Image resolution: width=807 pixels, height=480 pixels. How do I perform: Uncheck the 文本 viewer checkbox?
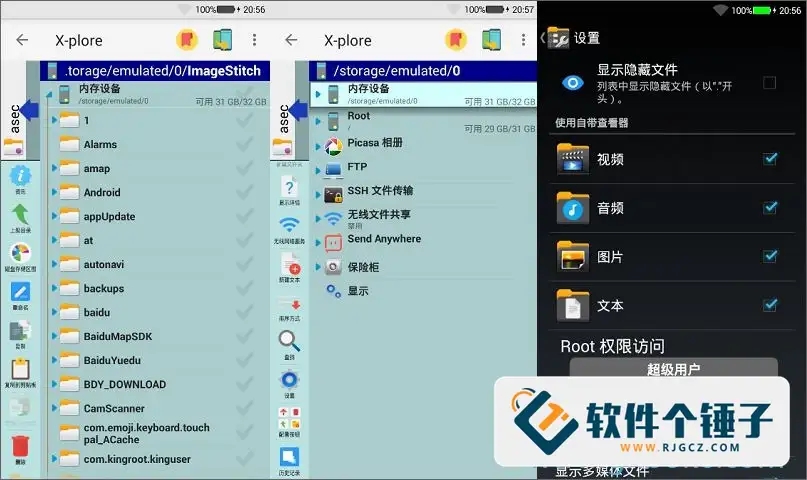pyautogui.click(x=770, y=305)
